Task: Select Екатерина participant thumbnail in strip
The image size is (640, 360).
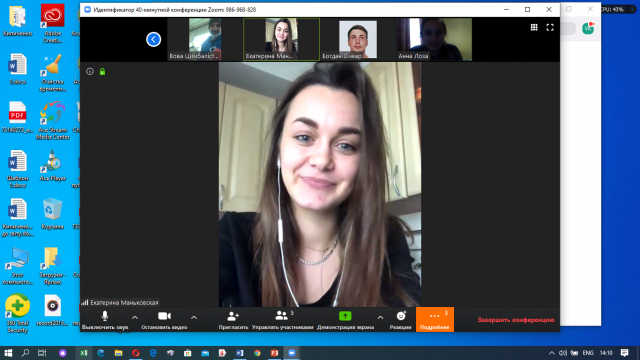Action: [281, 39]
